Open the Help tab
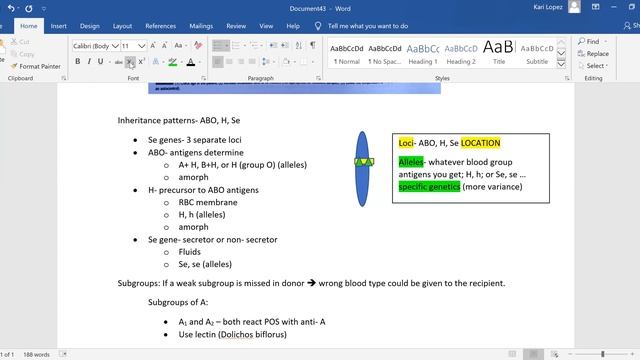 [x=293, y=26]
